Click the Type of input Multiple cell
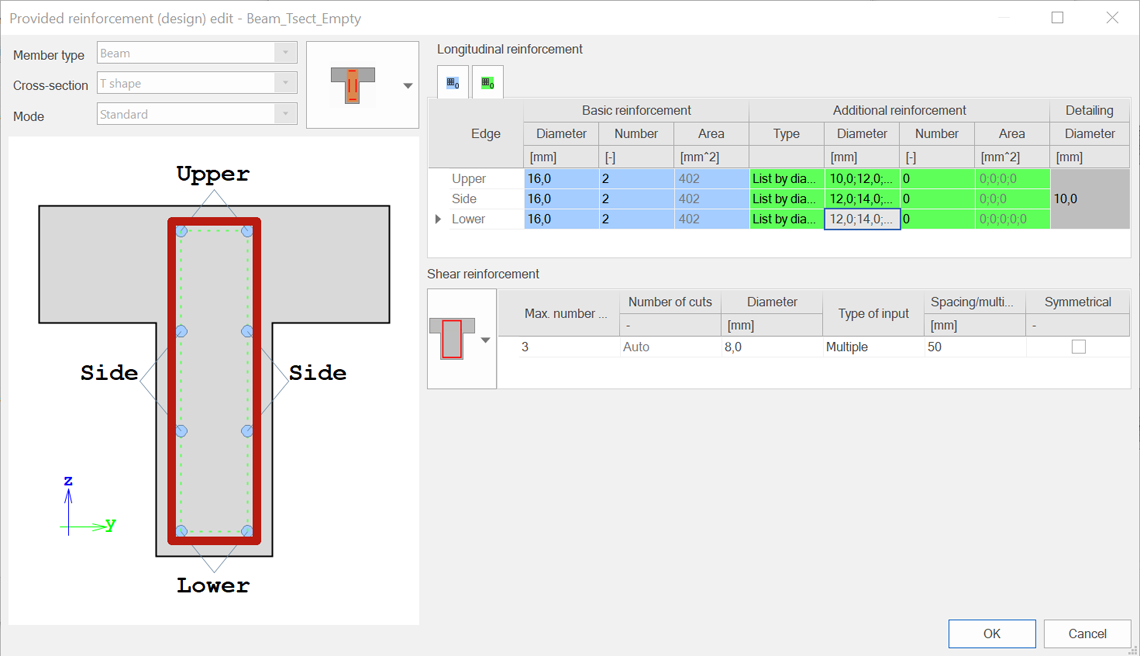 coord(873,347)
